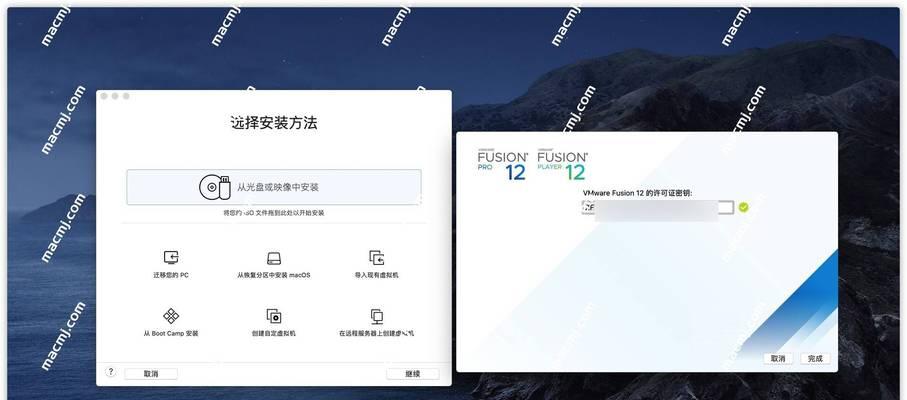The image size is (907, 400).
Task: Pick create VM on remote server icon
Action: [377, 316]
